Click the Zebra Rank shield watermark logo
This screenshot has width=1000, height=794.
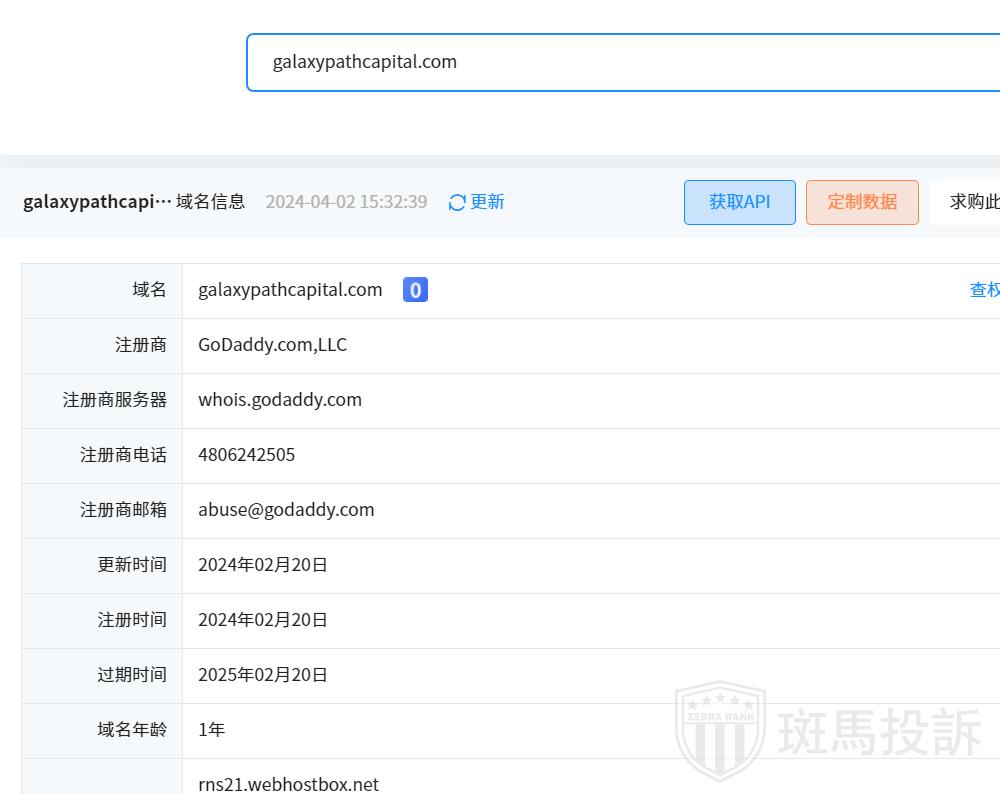pos(720,732)
